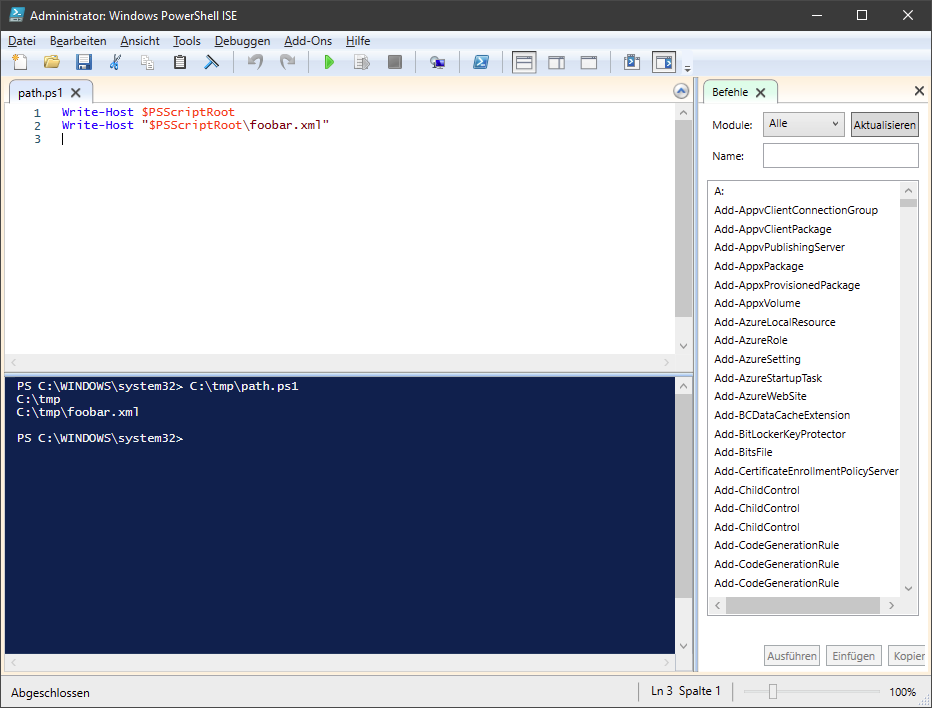Click the Ausführen button

pos(792,656)
